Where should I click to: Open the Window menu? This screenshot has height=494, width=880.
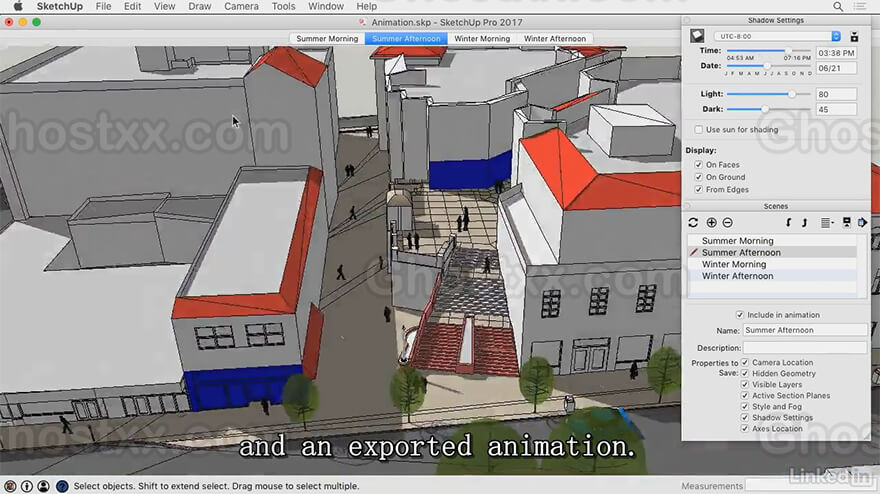click(326, 6)
